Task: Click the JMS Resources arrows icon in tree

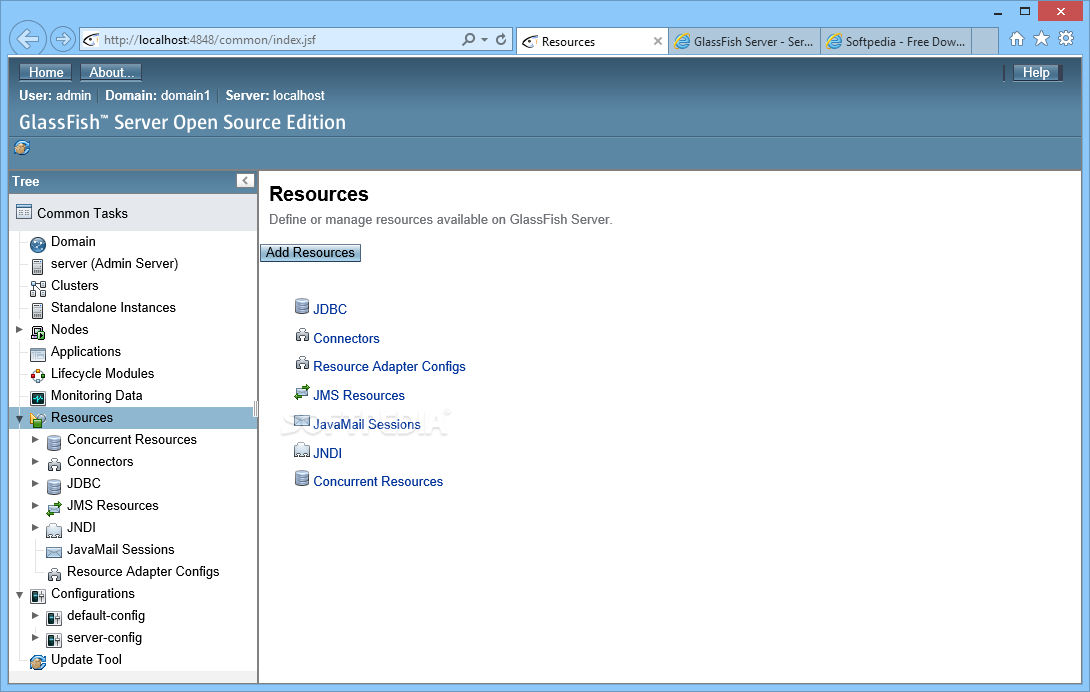Action: pos(54,508)
